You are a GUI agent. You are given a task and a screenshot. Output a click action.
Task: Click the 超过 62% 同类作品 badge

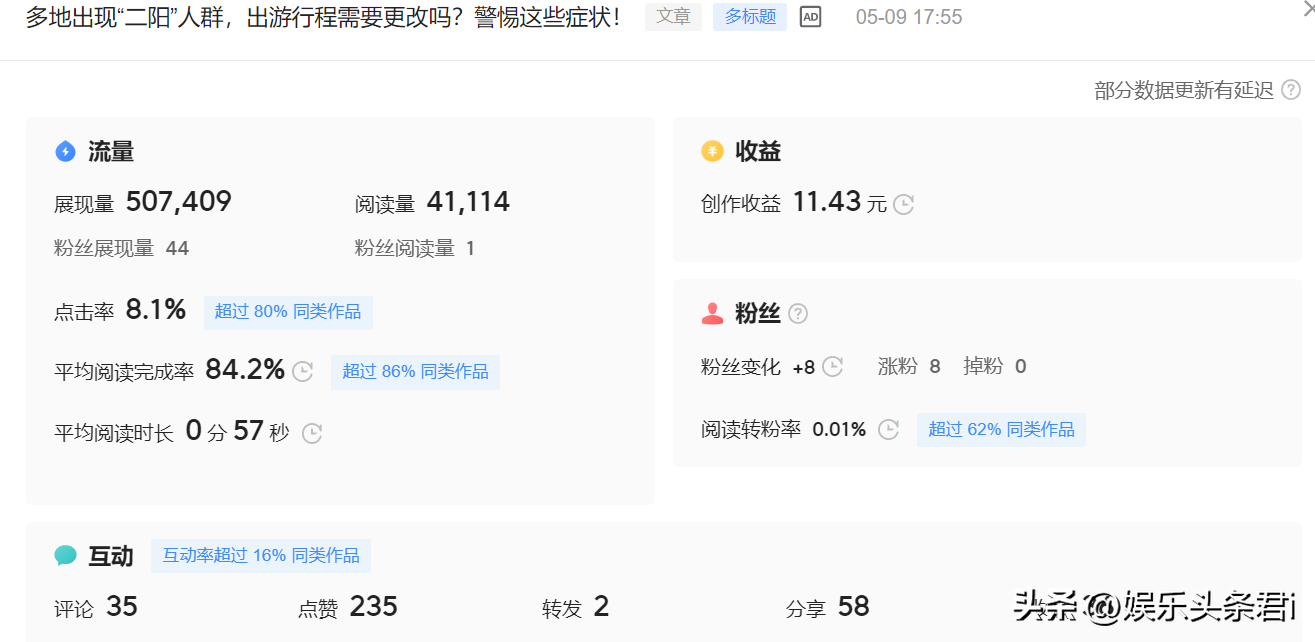[x=1001, y=430]
